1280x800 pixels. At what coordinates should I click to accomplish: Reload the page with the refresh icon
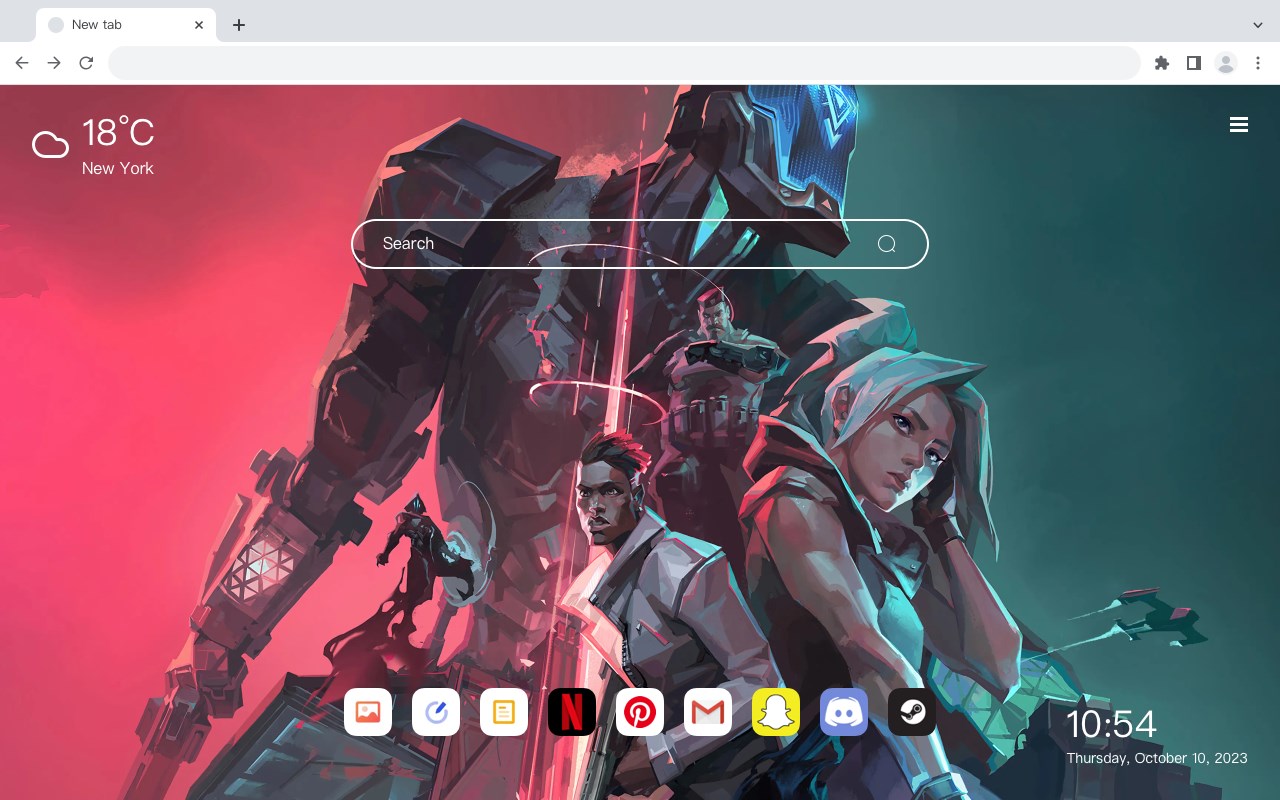[86, 63]
